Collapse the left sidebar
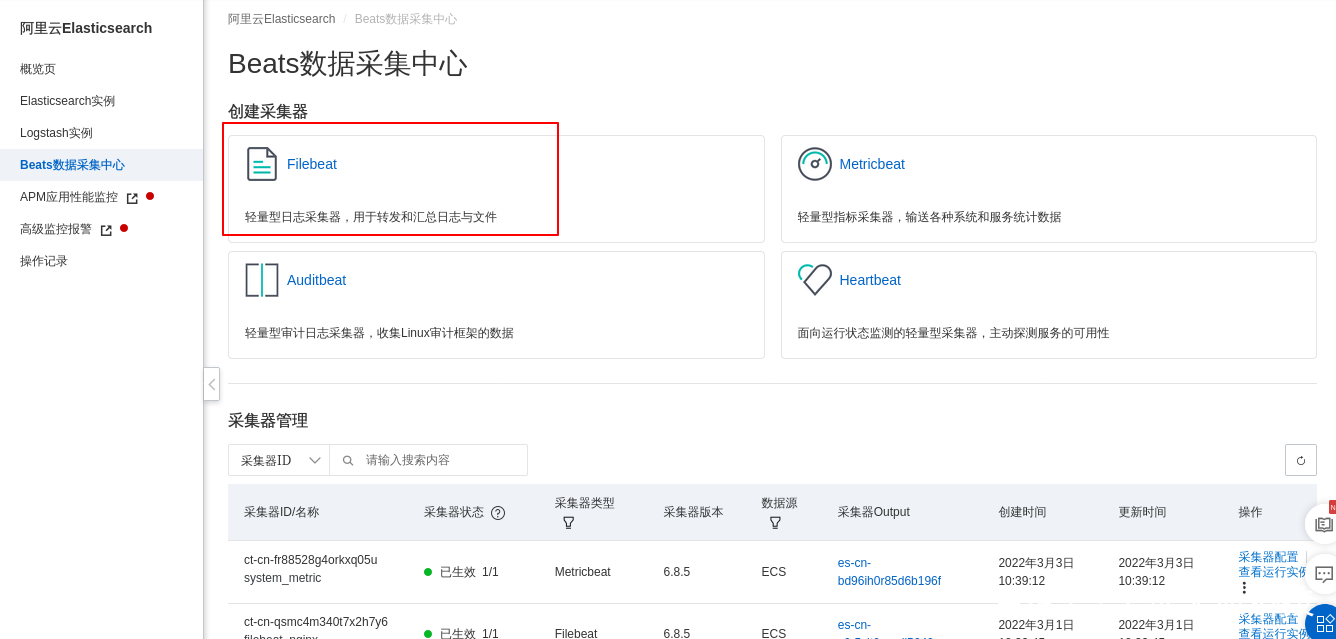This screenshot has height=639, width=1336. pyautogui.click(x=211, y=384)
